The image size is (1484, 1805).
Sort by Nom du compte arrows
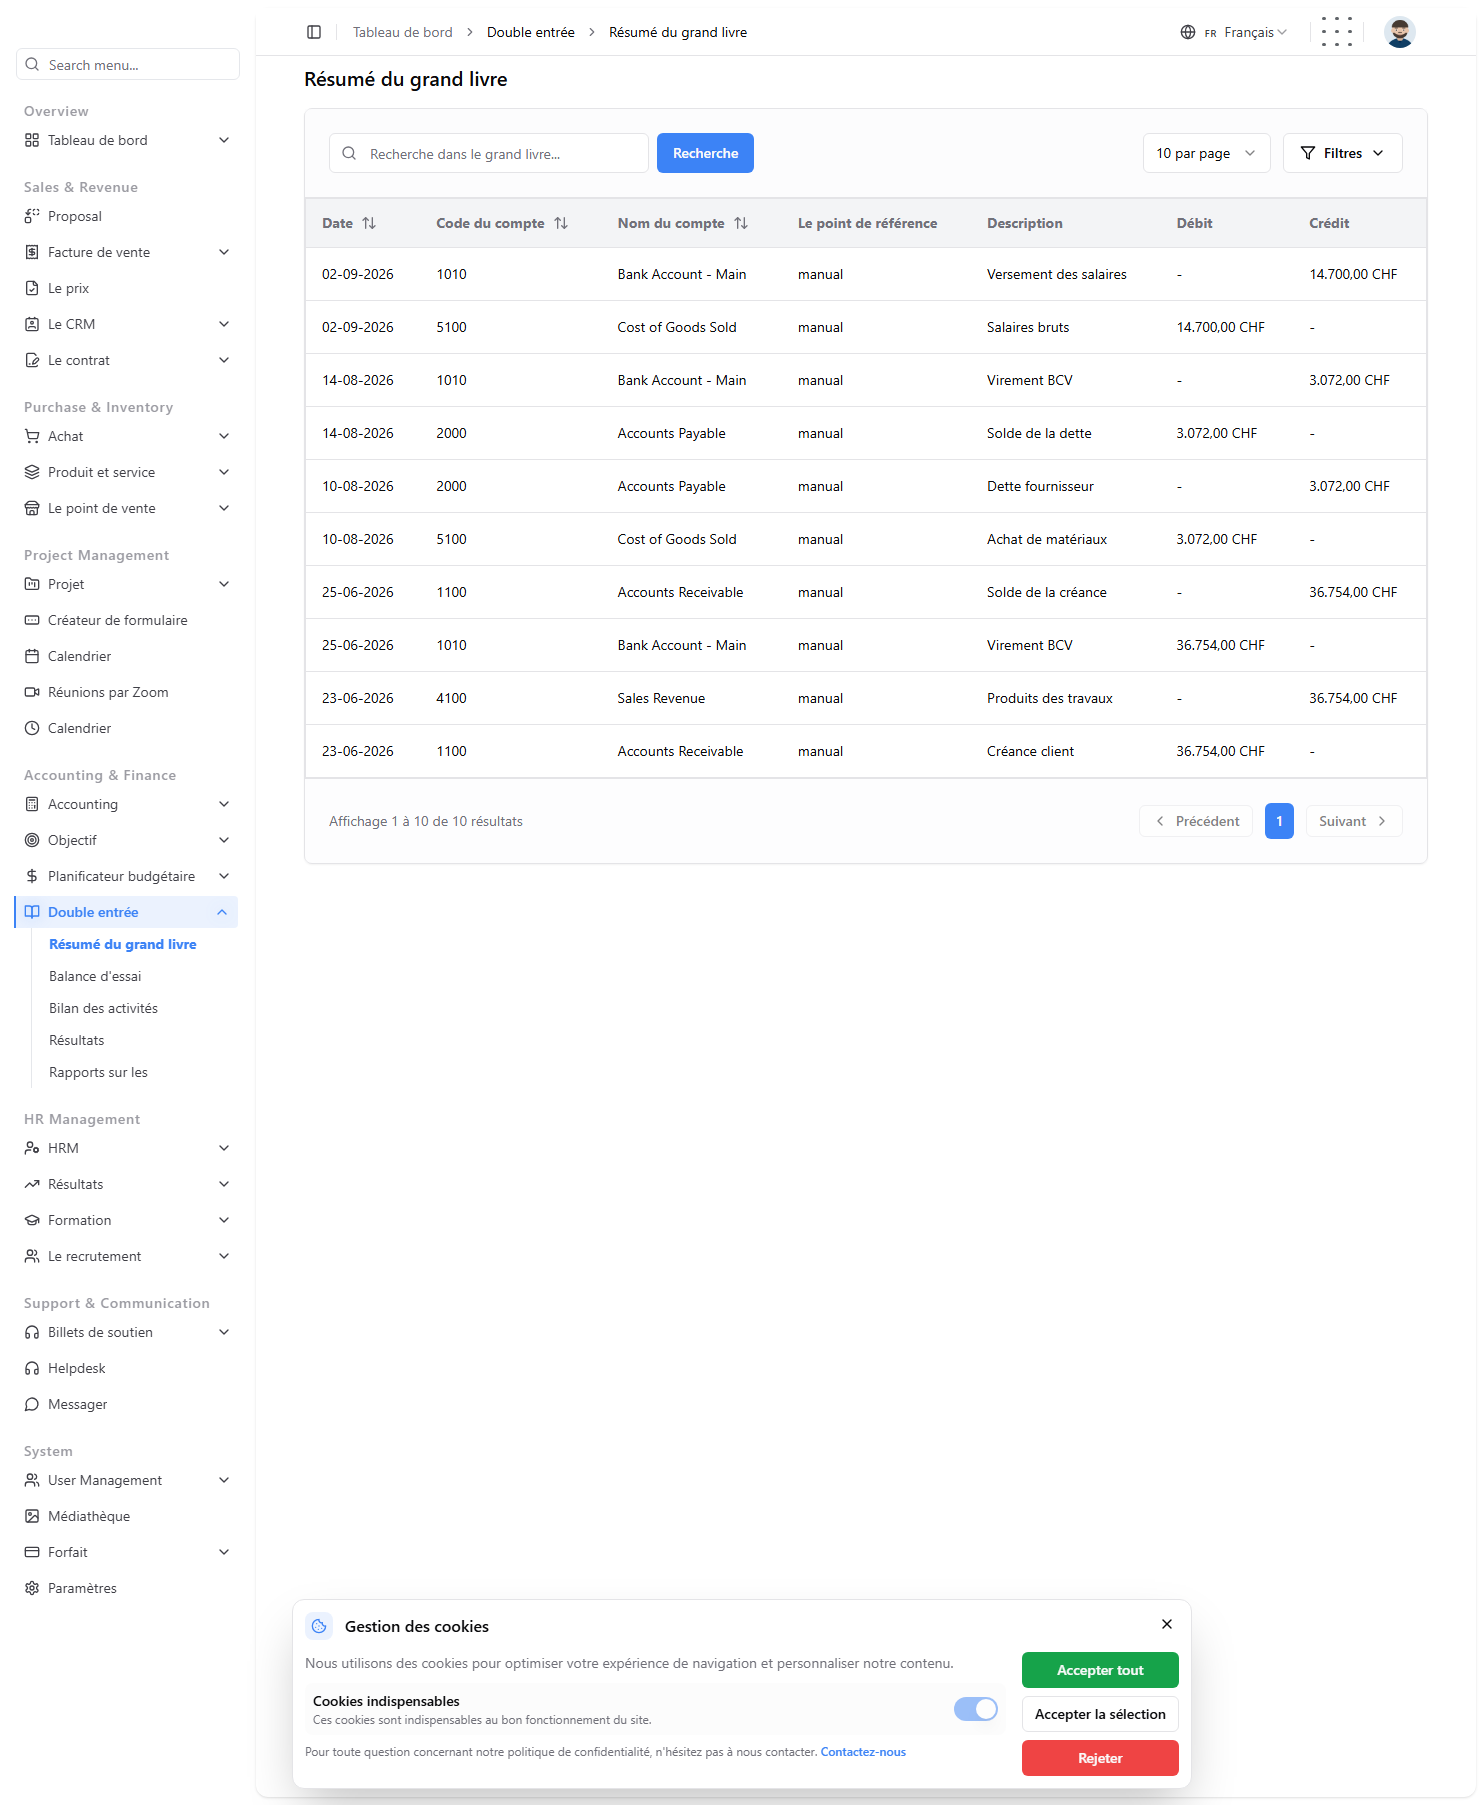point(741,223)
